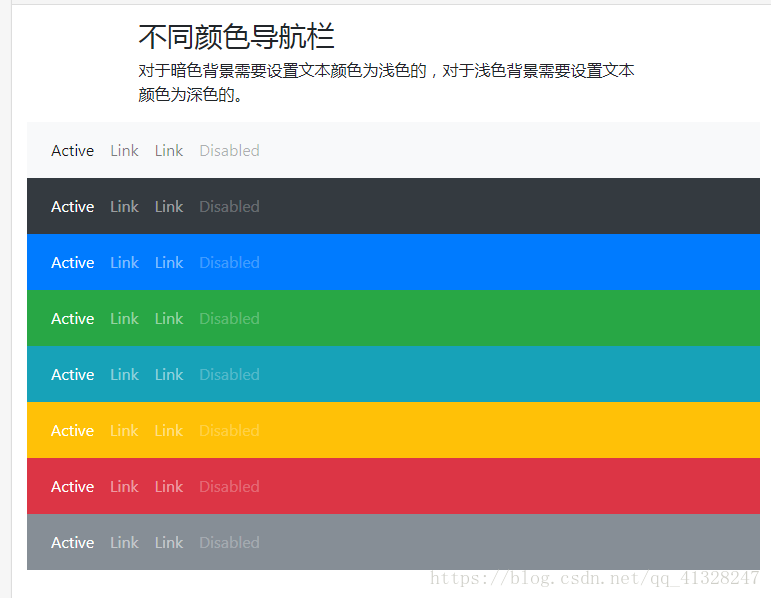
Task: Click Disabled in the green navbar
Action: click(x=229, y=319)
